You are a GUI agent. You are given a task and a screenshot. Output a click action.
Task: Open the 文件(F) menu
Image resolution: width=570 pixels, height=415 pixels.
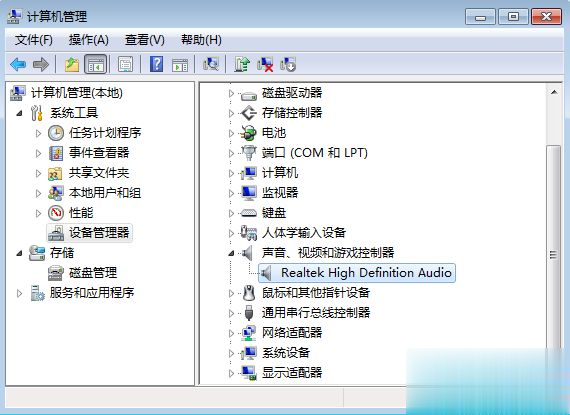tap(33, 40)
